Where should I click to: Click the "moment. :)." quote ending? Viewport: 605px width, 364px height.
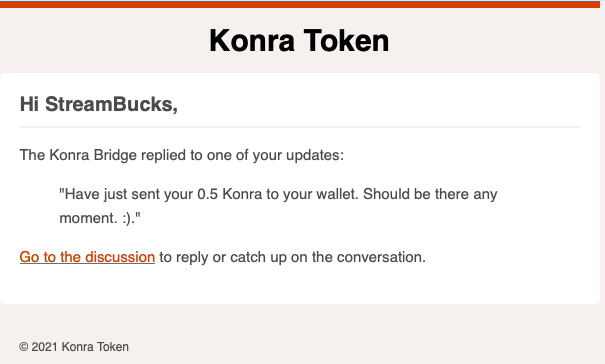(x=100, y=218)
